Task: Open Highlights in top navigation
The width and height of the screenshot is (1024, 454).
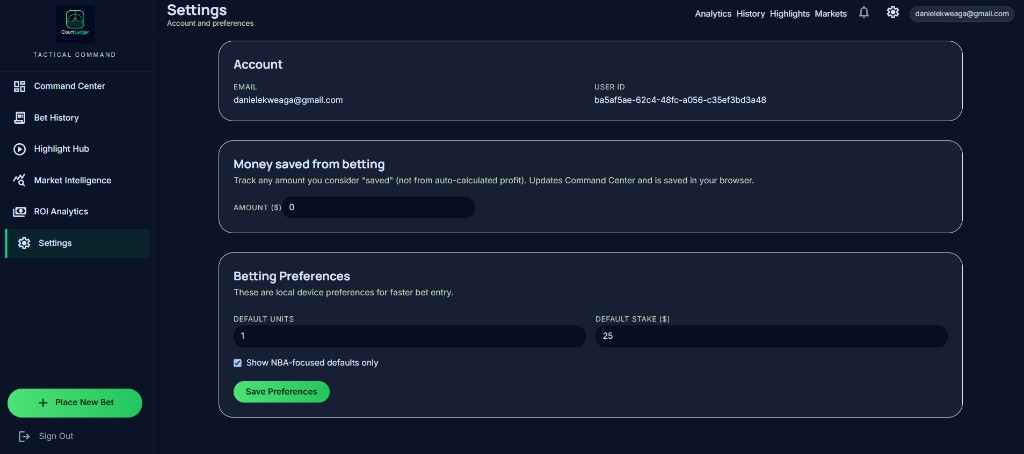Action: [x=790, y=13]
